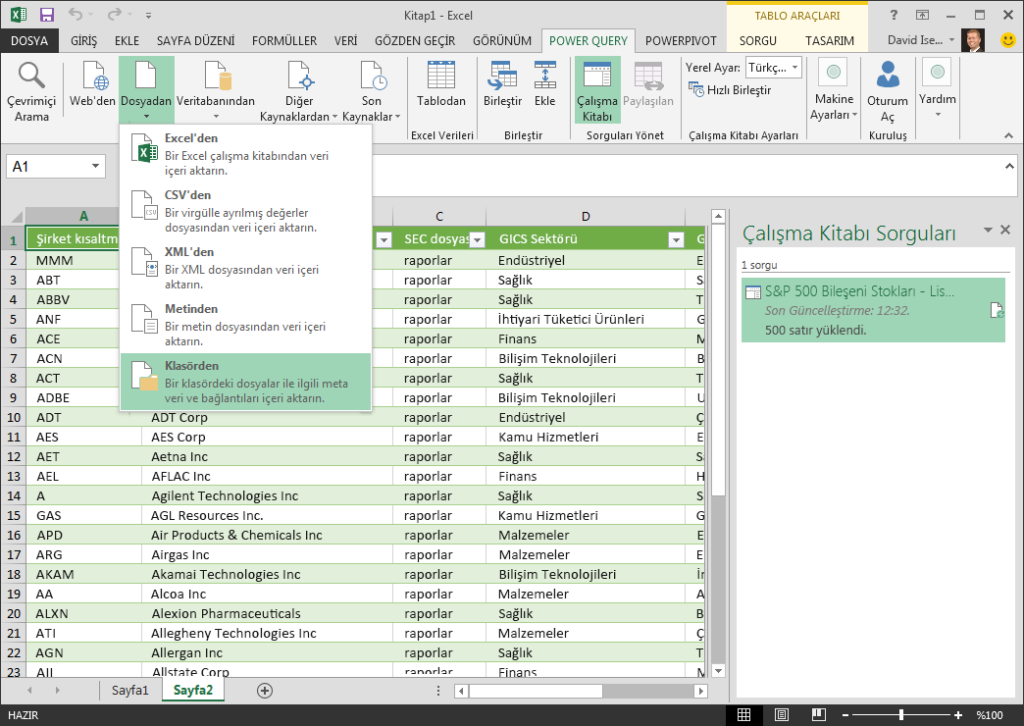1024x726 pixels.
Task: Switch to the SORGU tab
Action: 758,40
